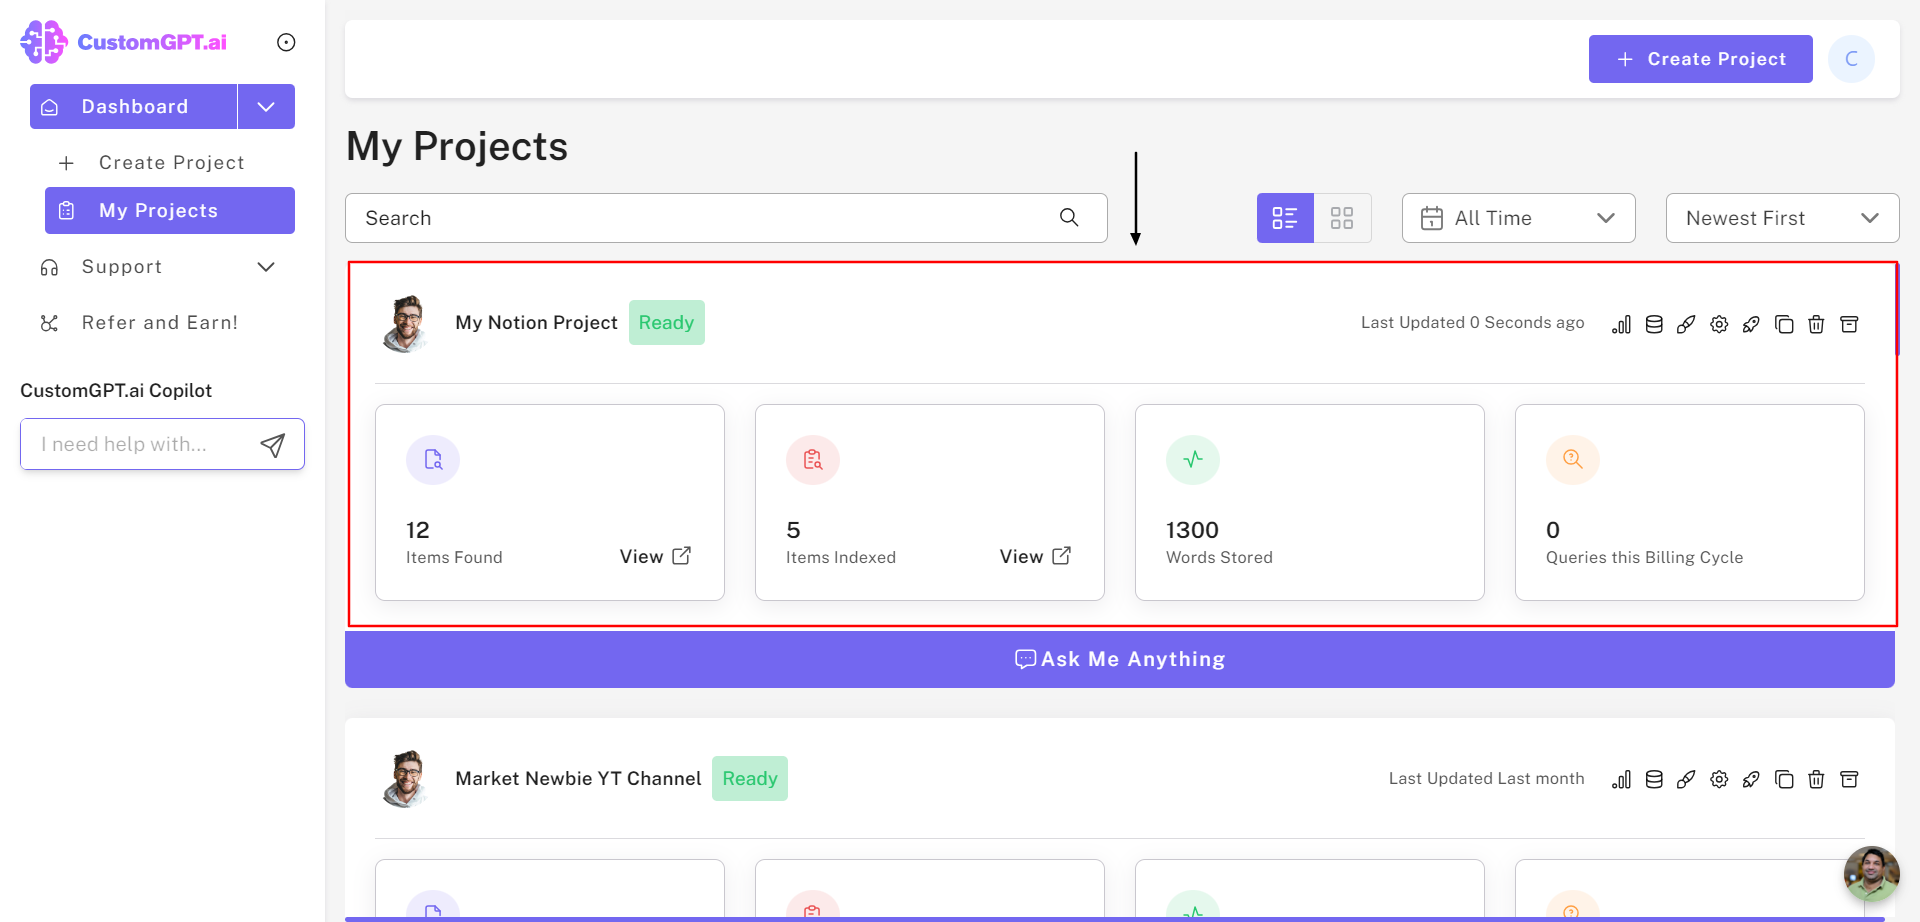Archive Market Newbie YT Channel via box icon

click(x=1849, y=779)
